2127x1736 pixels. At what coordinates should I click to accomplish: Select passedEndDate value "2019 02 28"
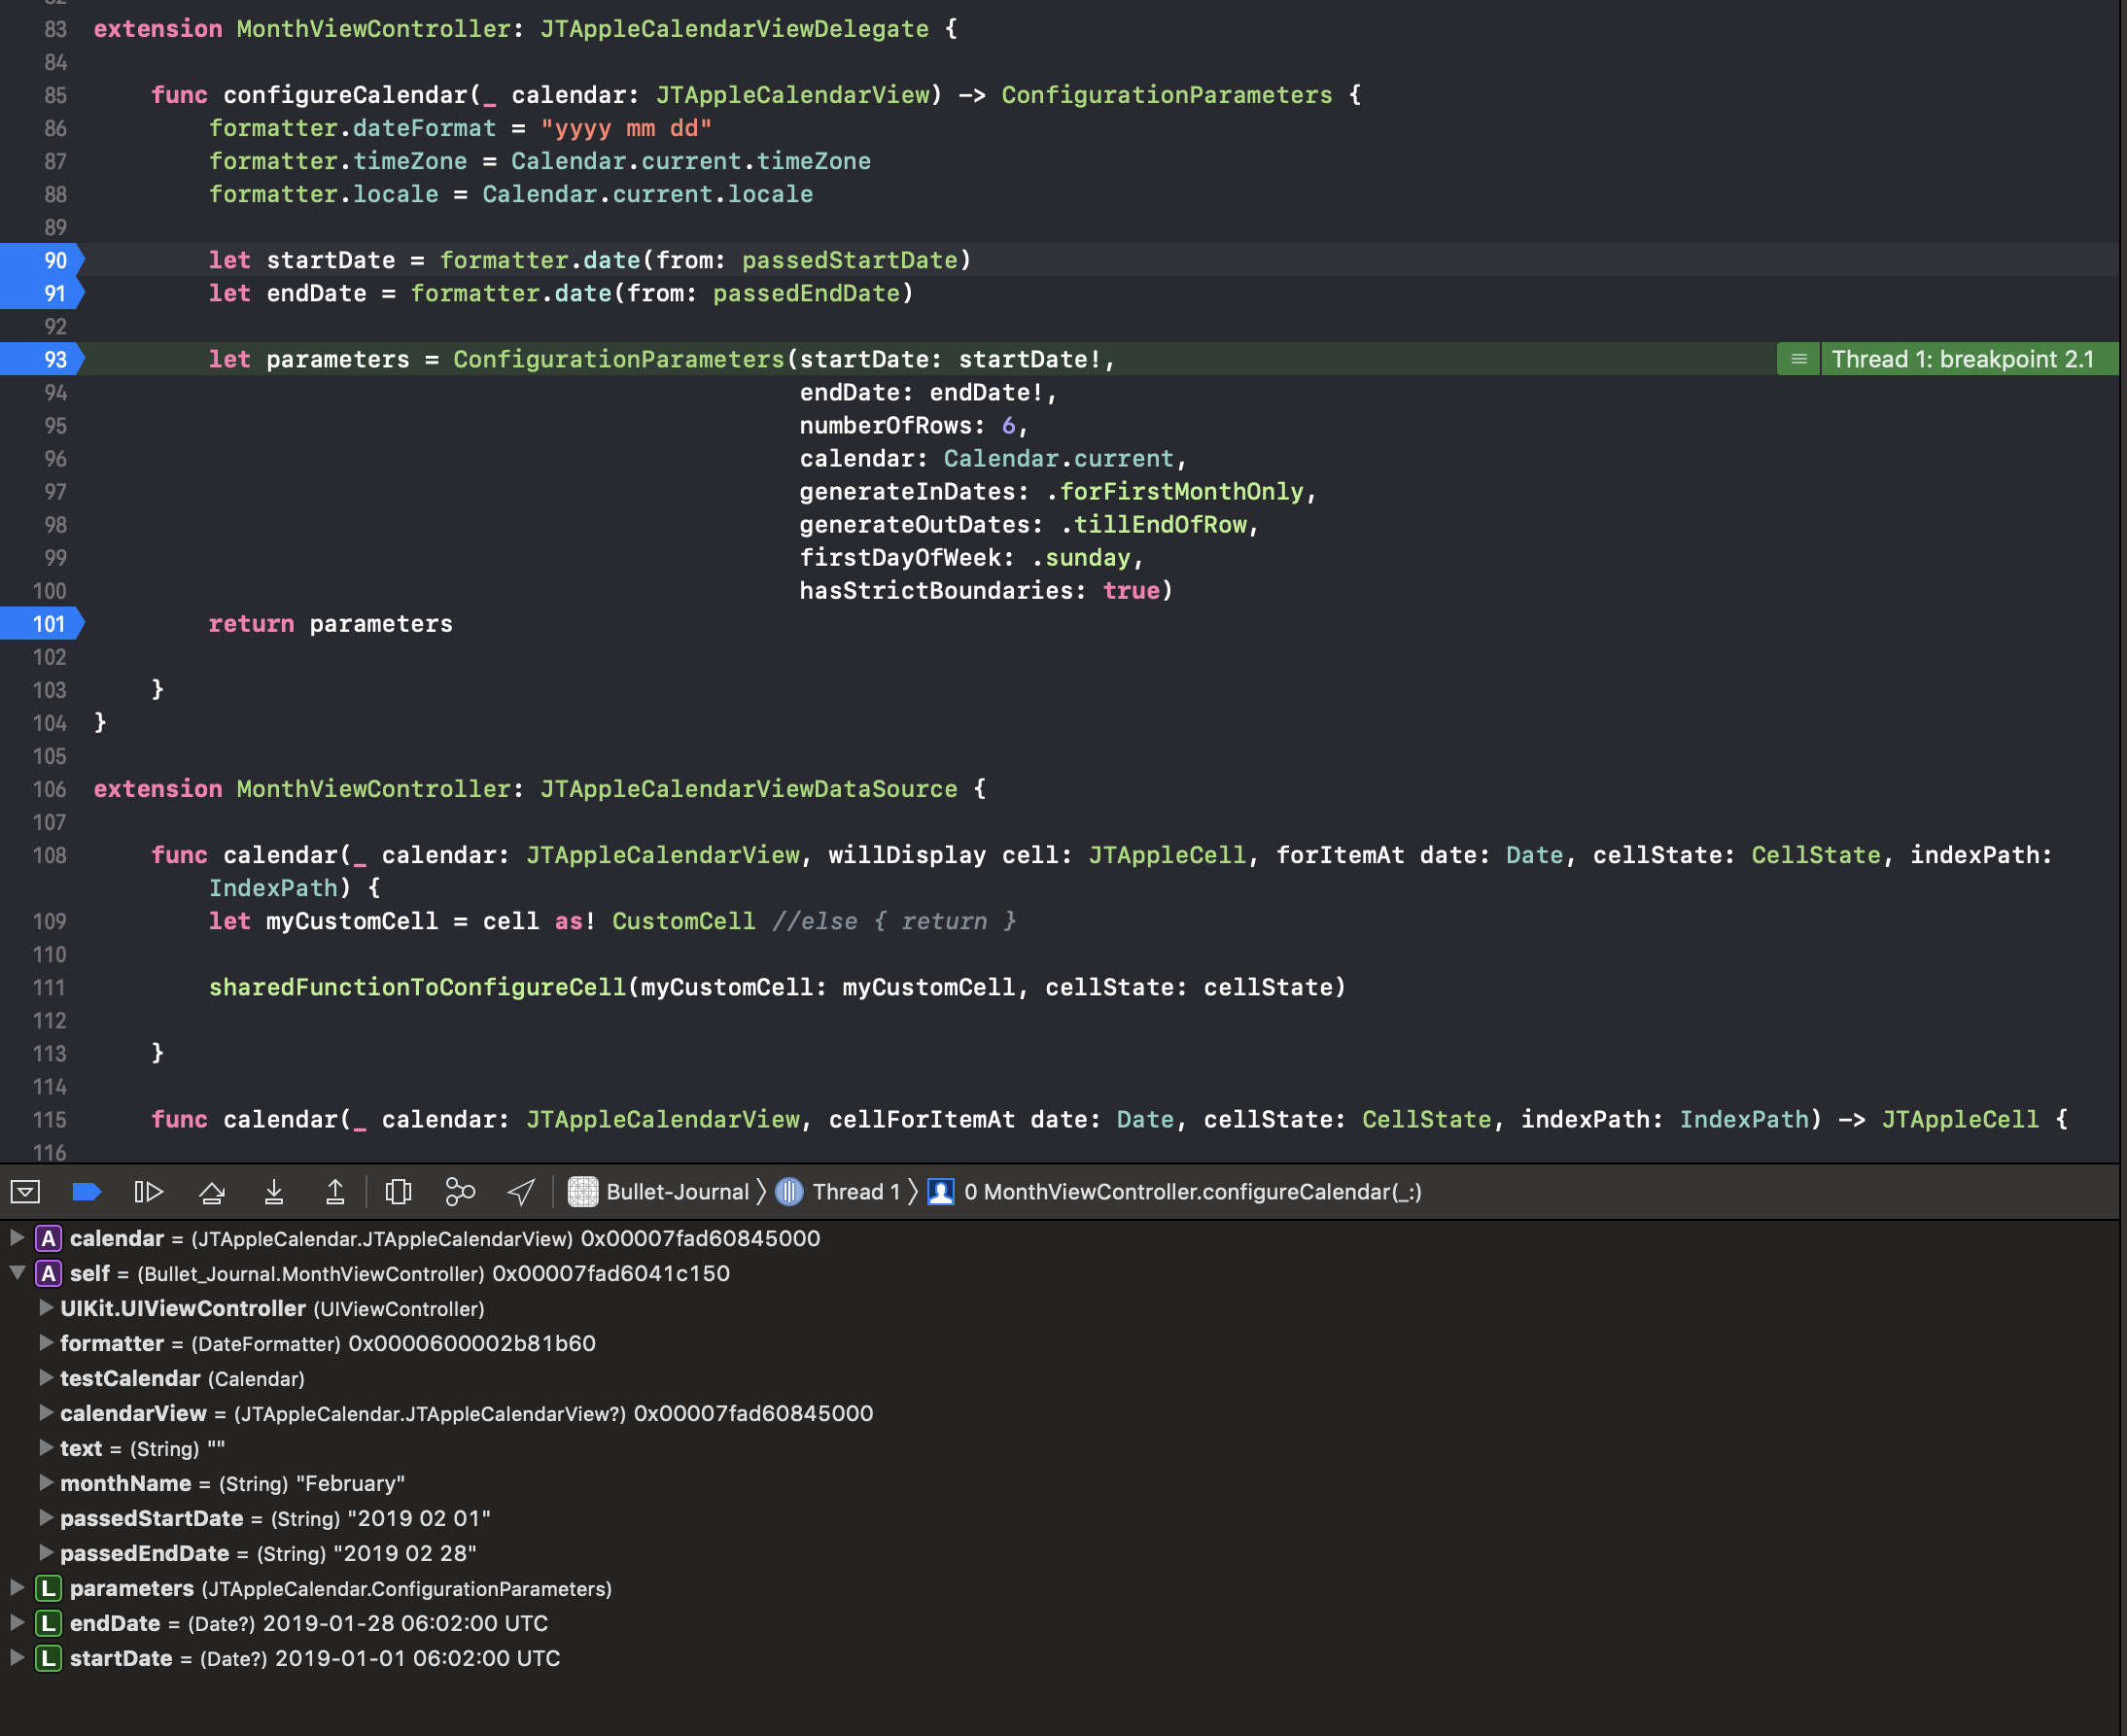405,1553
